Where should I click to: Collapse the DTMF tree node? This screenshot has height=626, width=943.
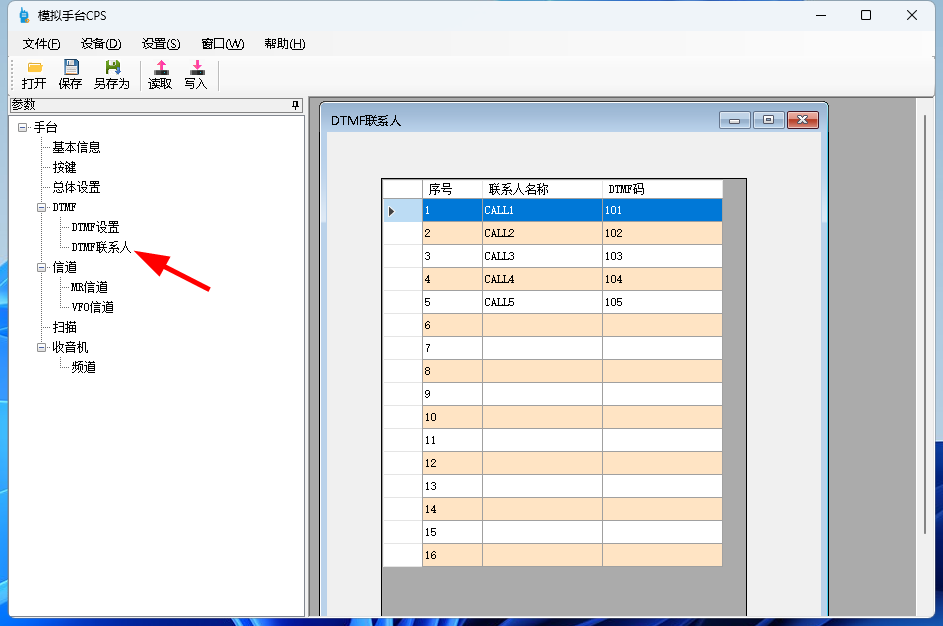pyautogui.click(x=42, y=207)
